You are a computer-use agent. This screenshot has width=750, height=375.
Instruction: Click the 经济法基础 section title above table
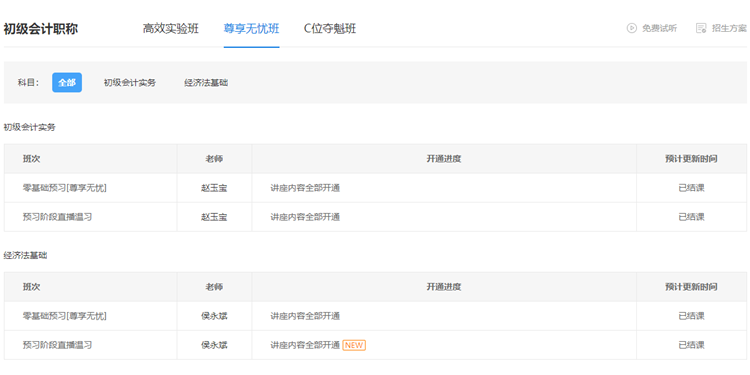[x=25, y=255]
